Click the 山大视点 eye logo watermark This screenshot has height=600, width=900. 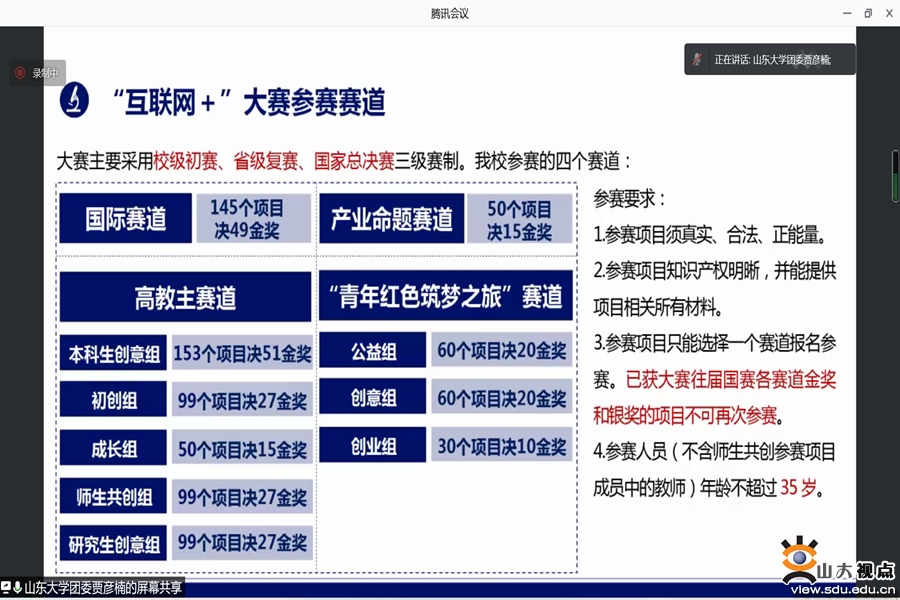point(799,560)
